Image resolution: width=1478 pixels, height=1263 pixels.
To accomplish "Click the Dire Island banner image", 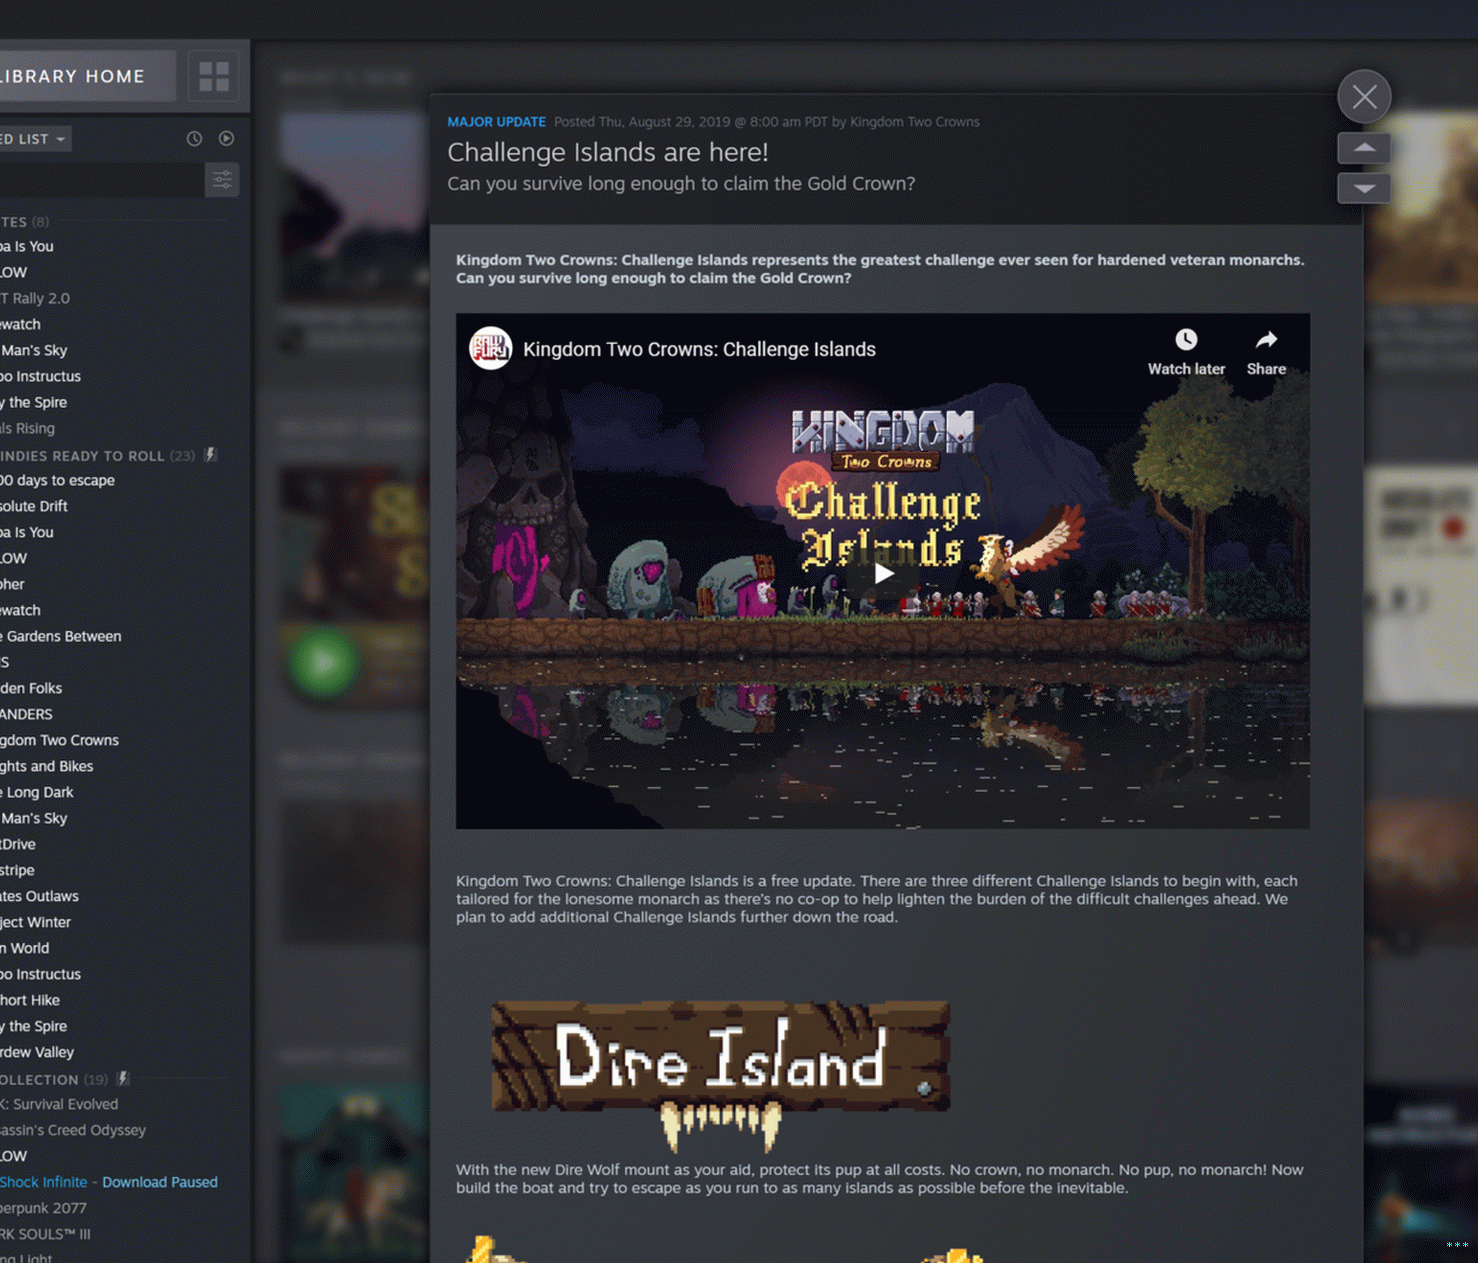I will coord(720,1060).
